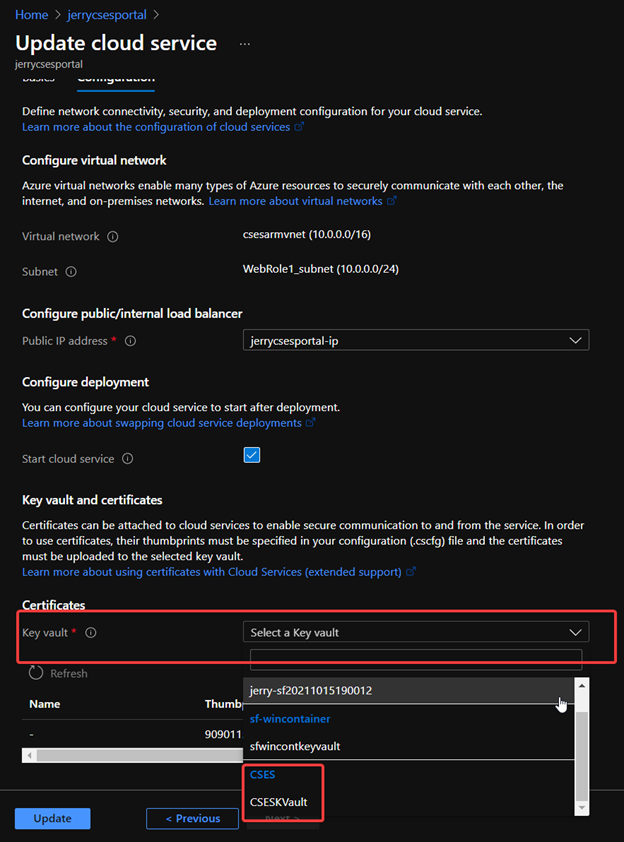
Task: Click the CSES group header in list
Action: coord(263,774)
